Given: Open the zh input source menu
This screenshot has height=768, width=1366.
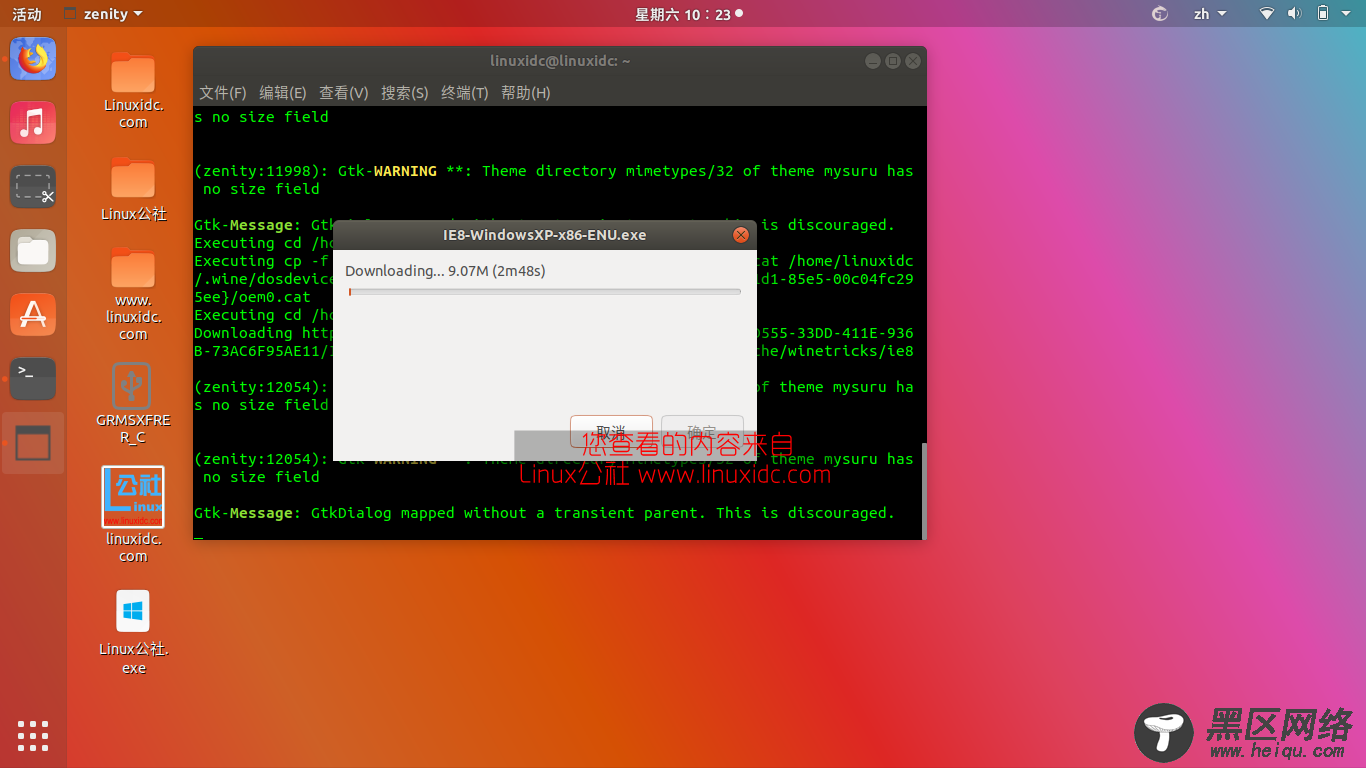Looking at the screenshot, I should click(1209, 14).
